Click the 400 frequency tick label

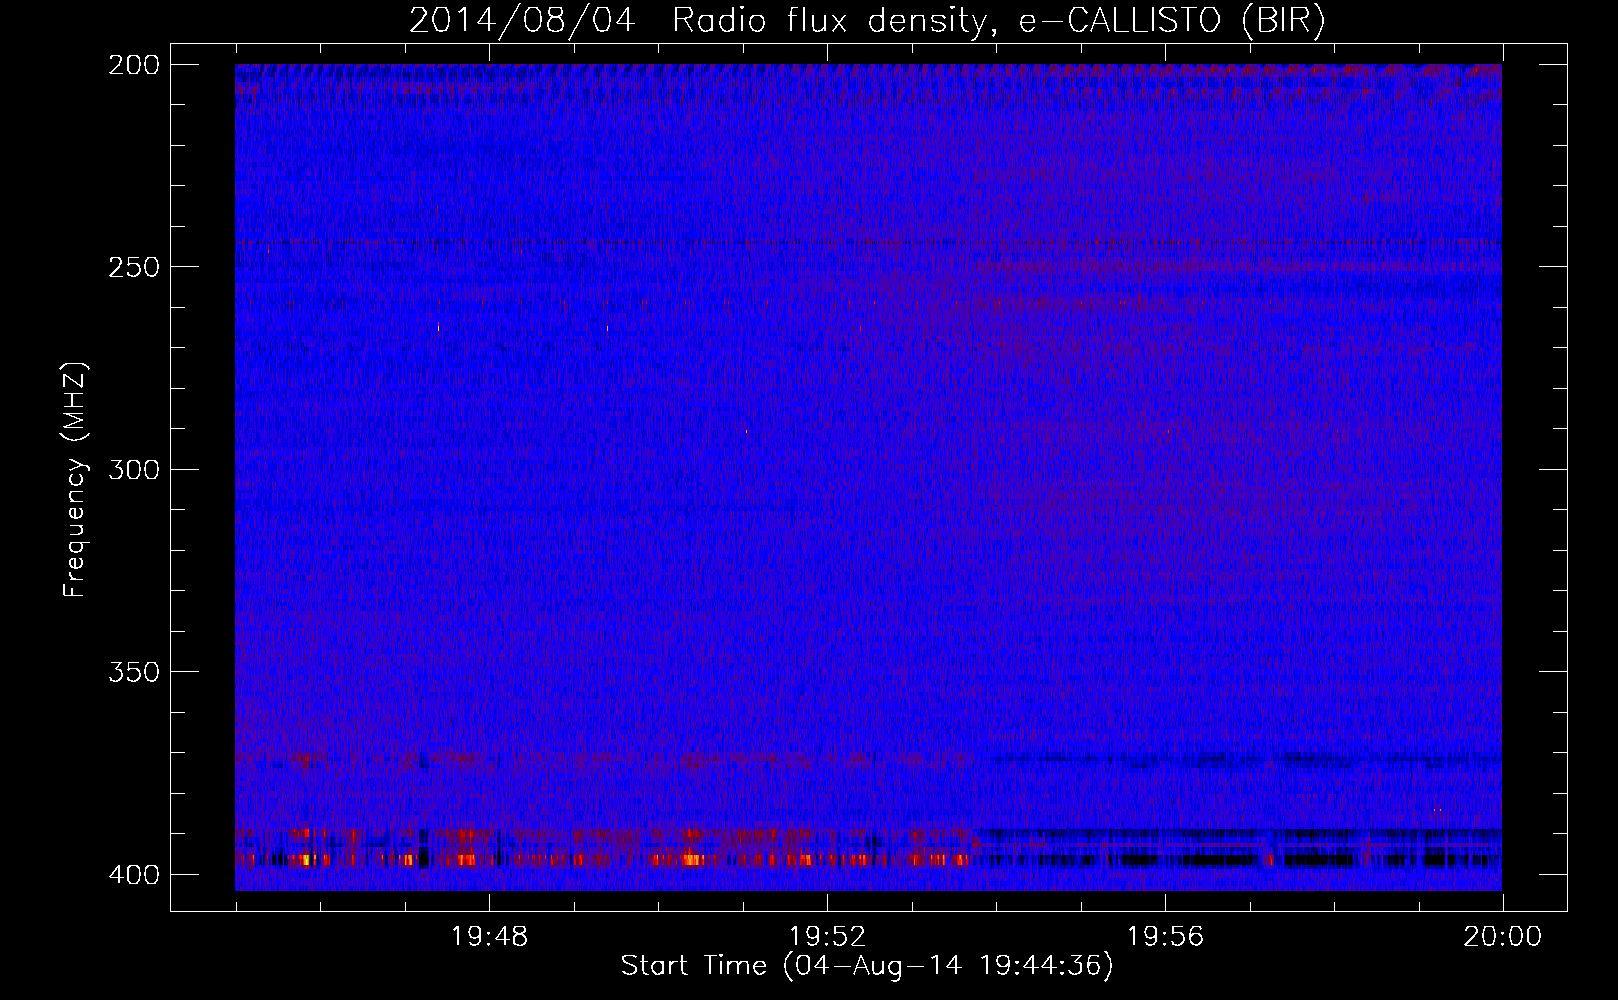[134, 875]
